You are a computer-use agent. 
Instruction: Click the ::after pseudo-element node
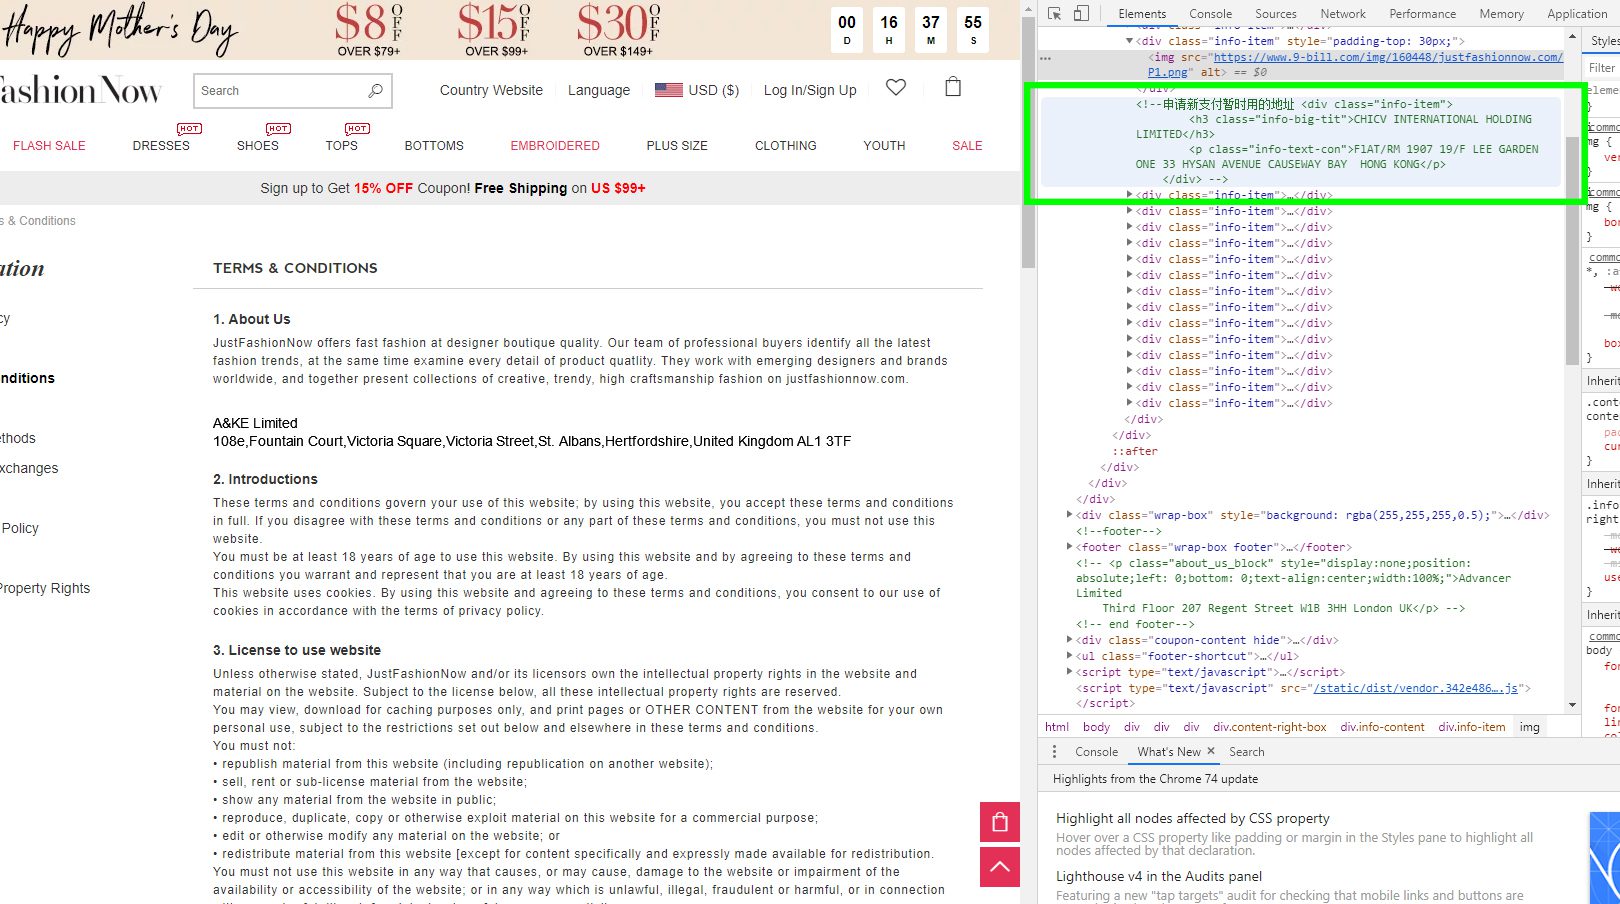point(1135,451)
